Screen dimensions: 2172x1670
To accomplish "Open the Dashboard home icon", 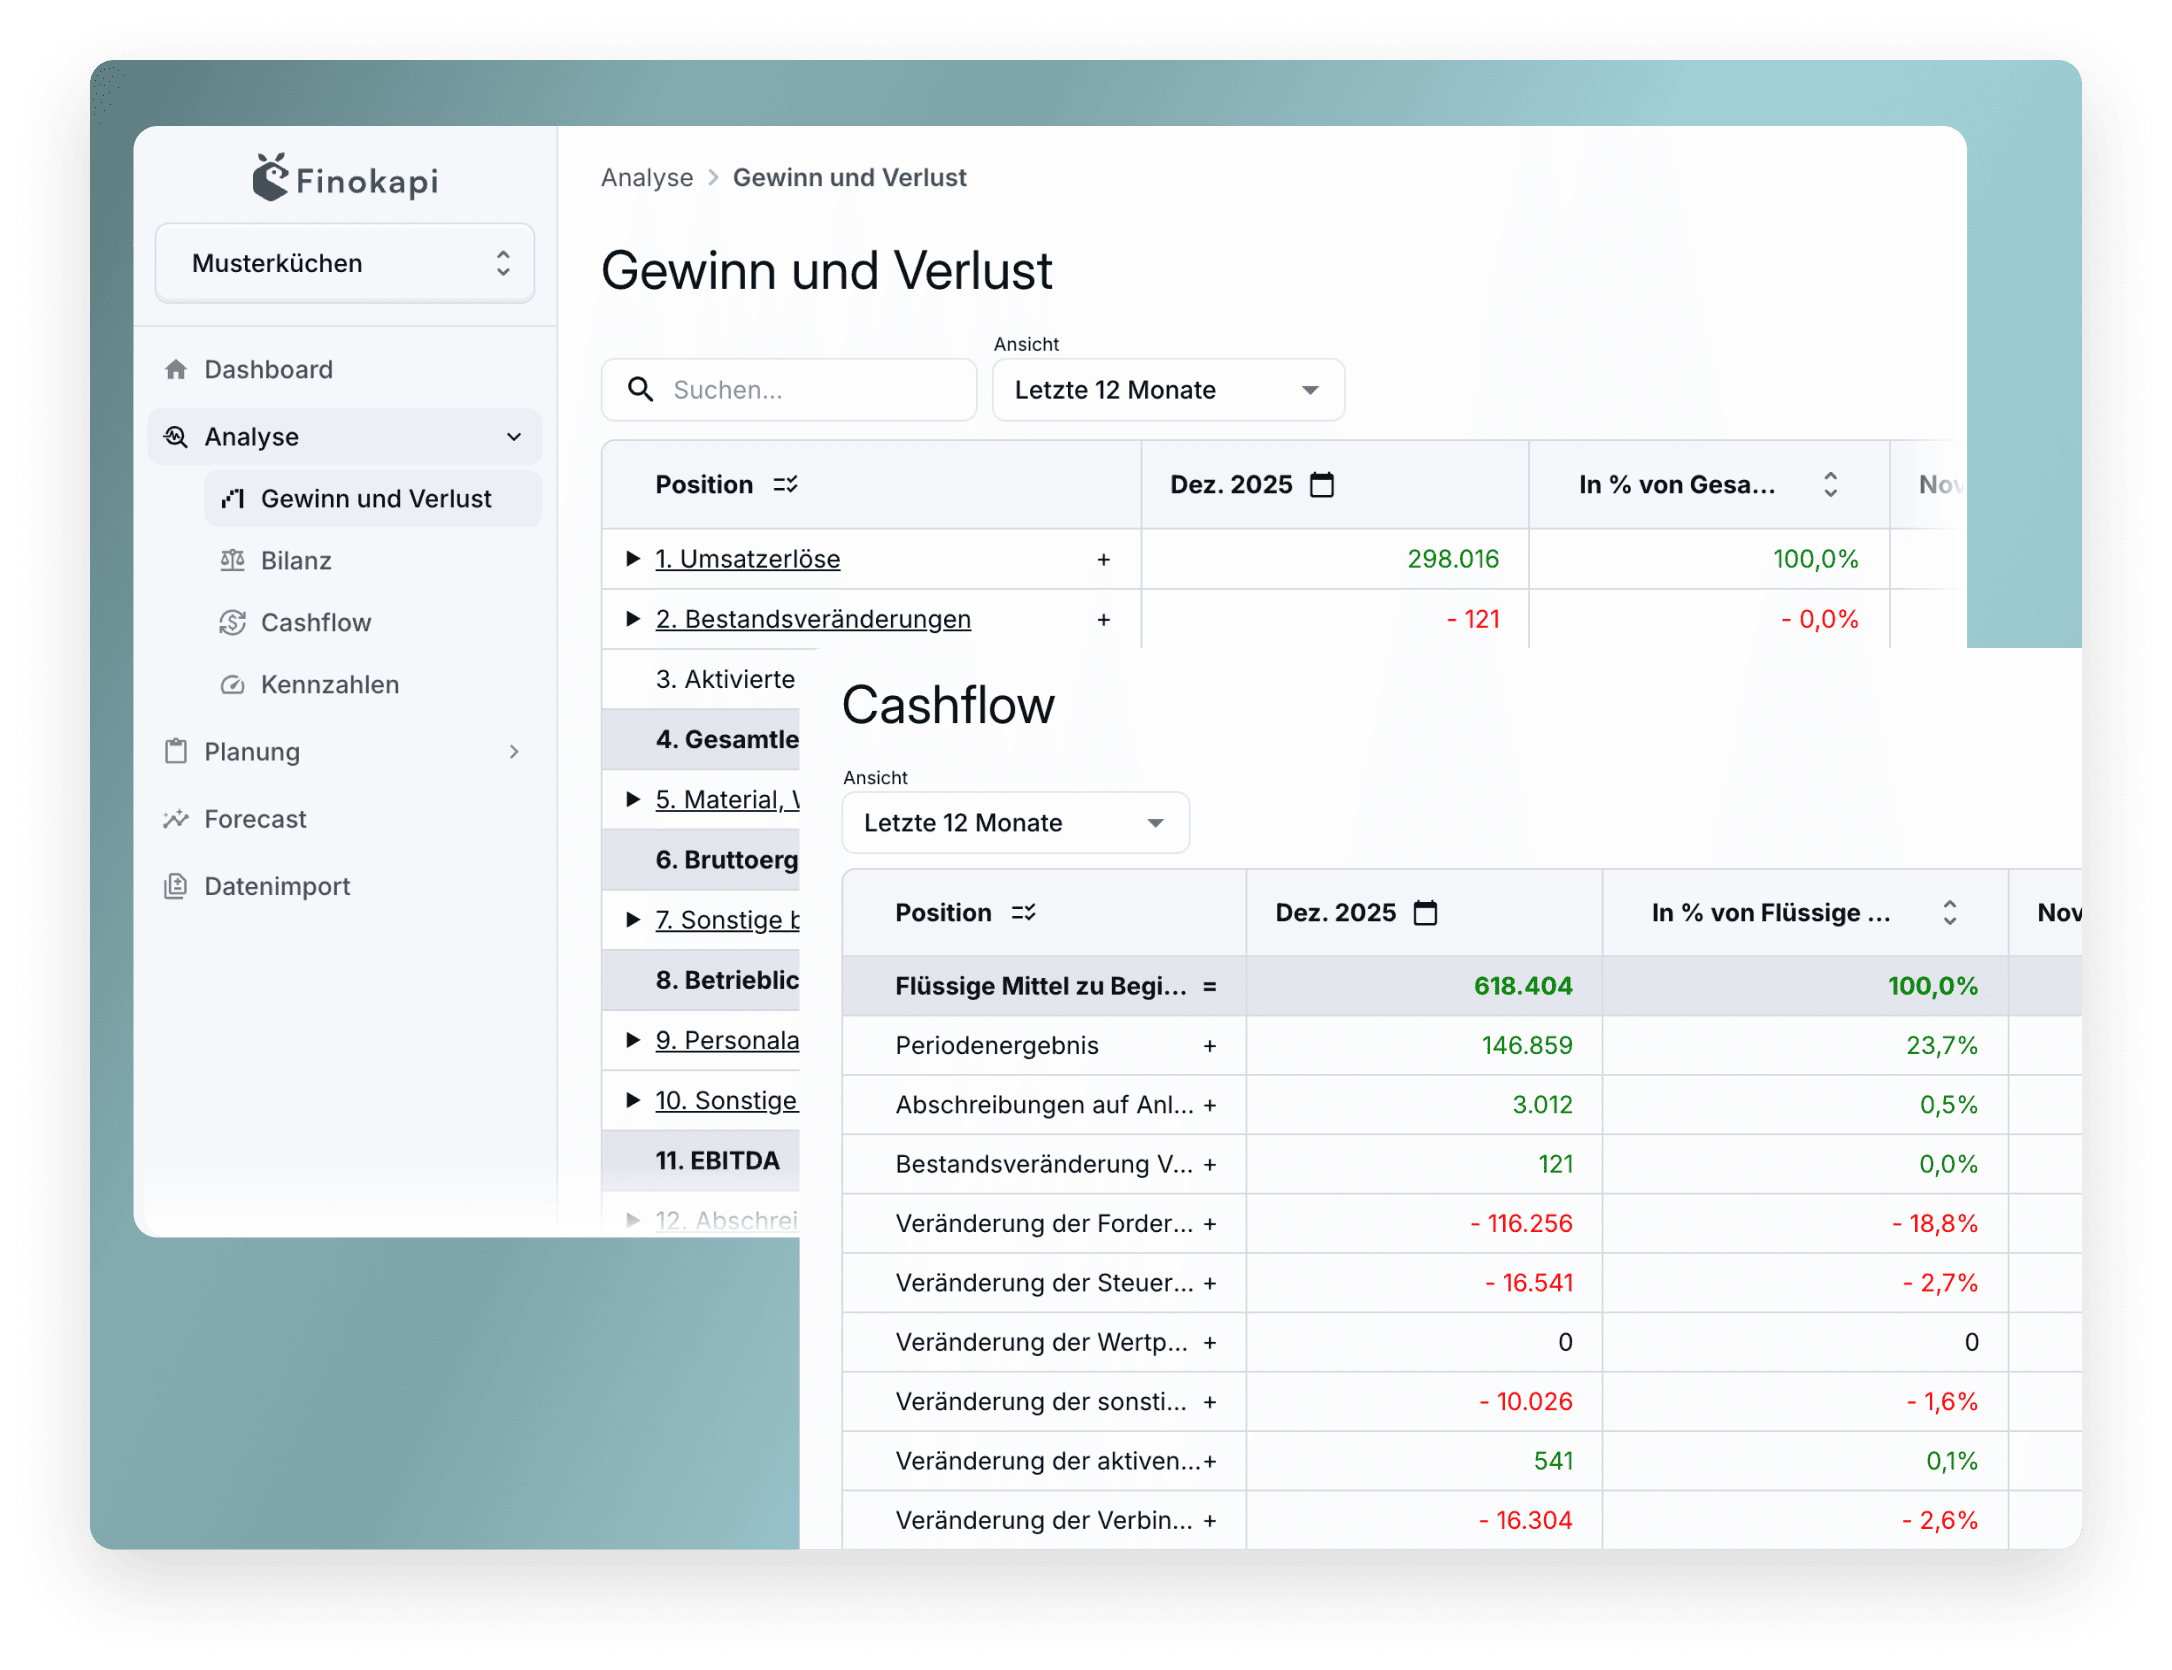I will pyautogui.click(x=176, y=370).
